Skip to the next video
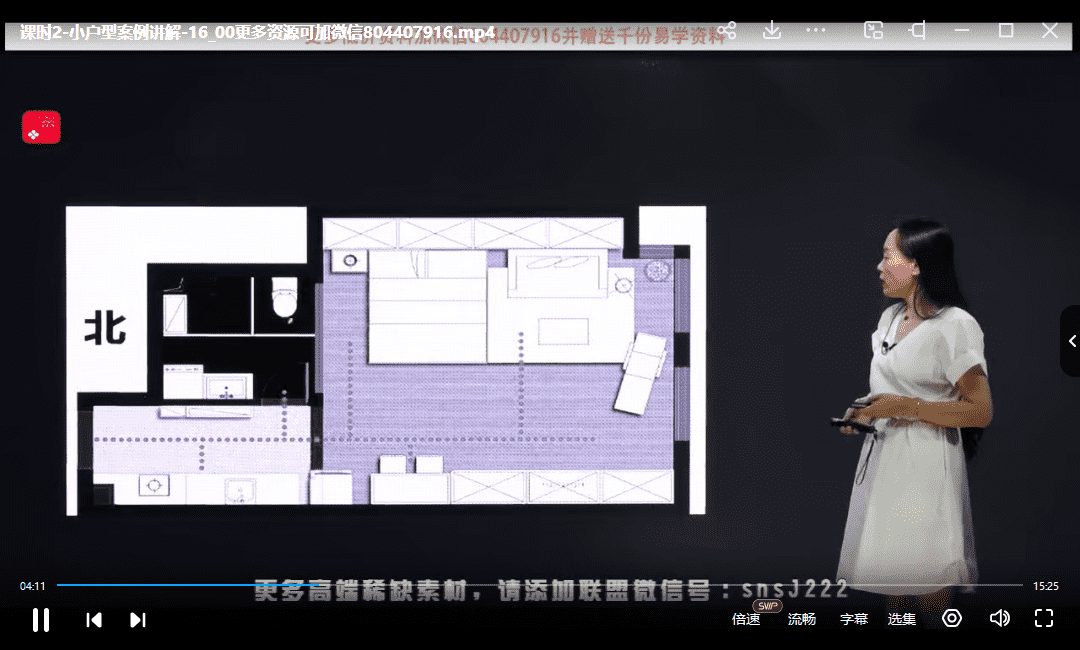 (x=138, y=620)
